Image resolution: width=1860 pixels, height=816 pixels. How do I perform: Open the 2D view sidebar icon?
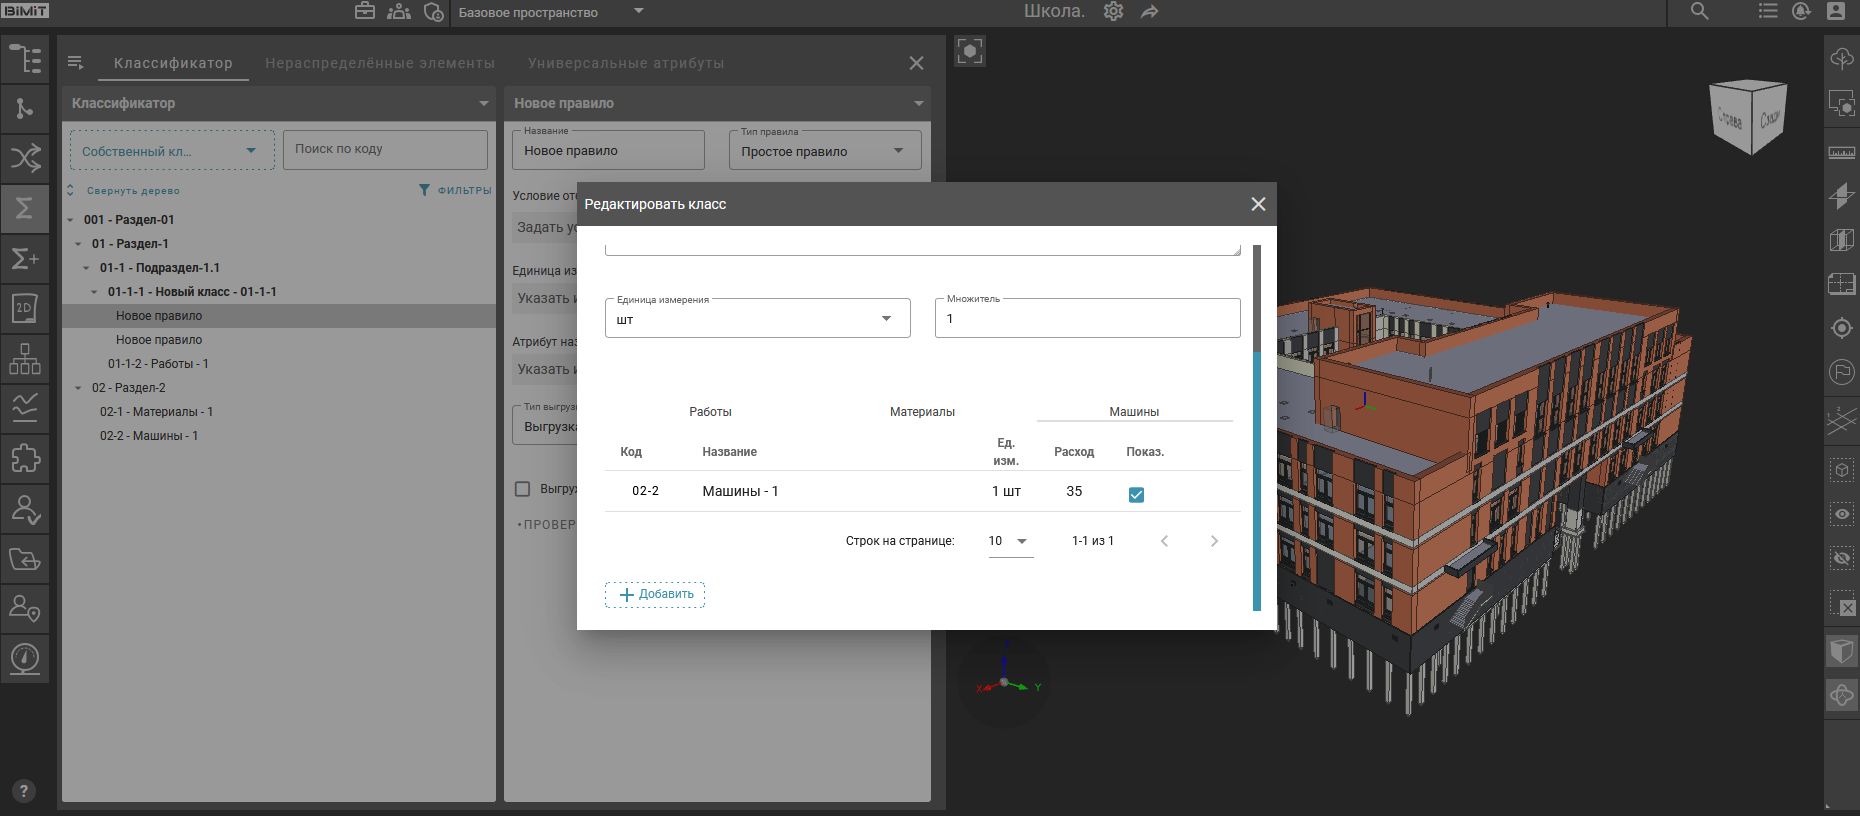pyautogui.click(x=25, y=308)
